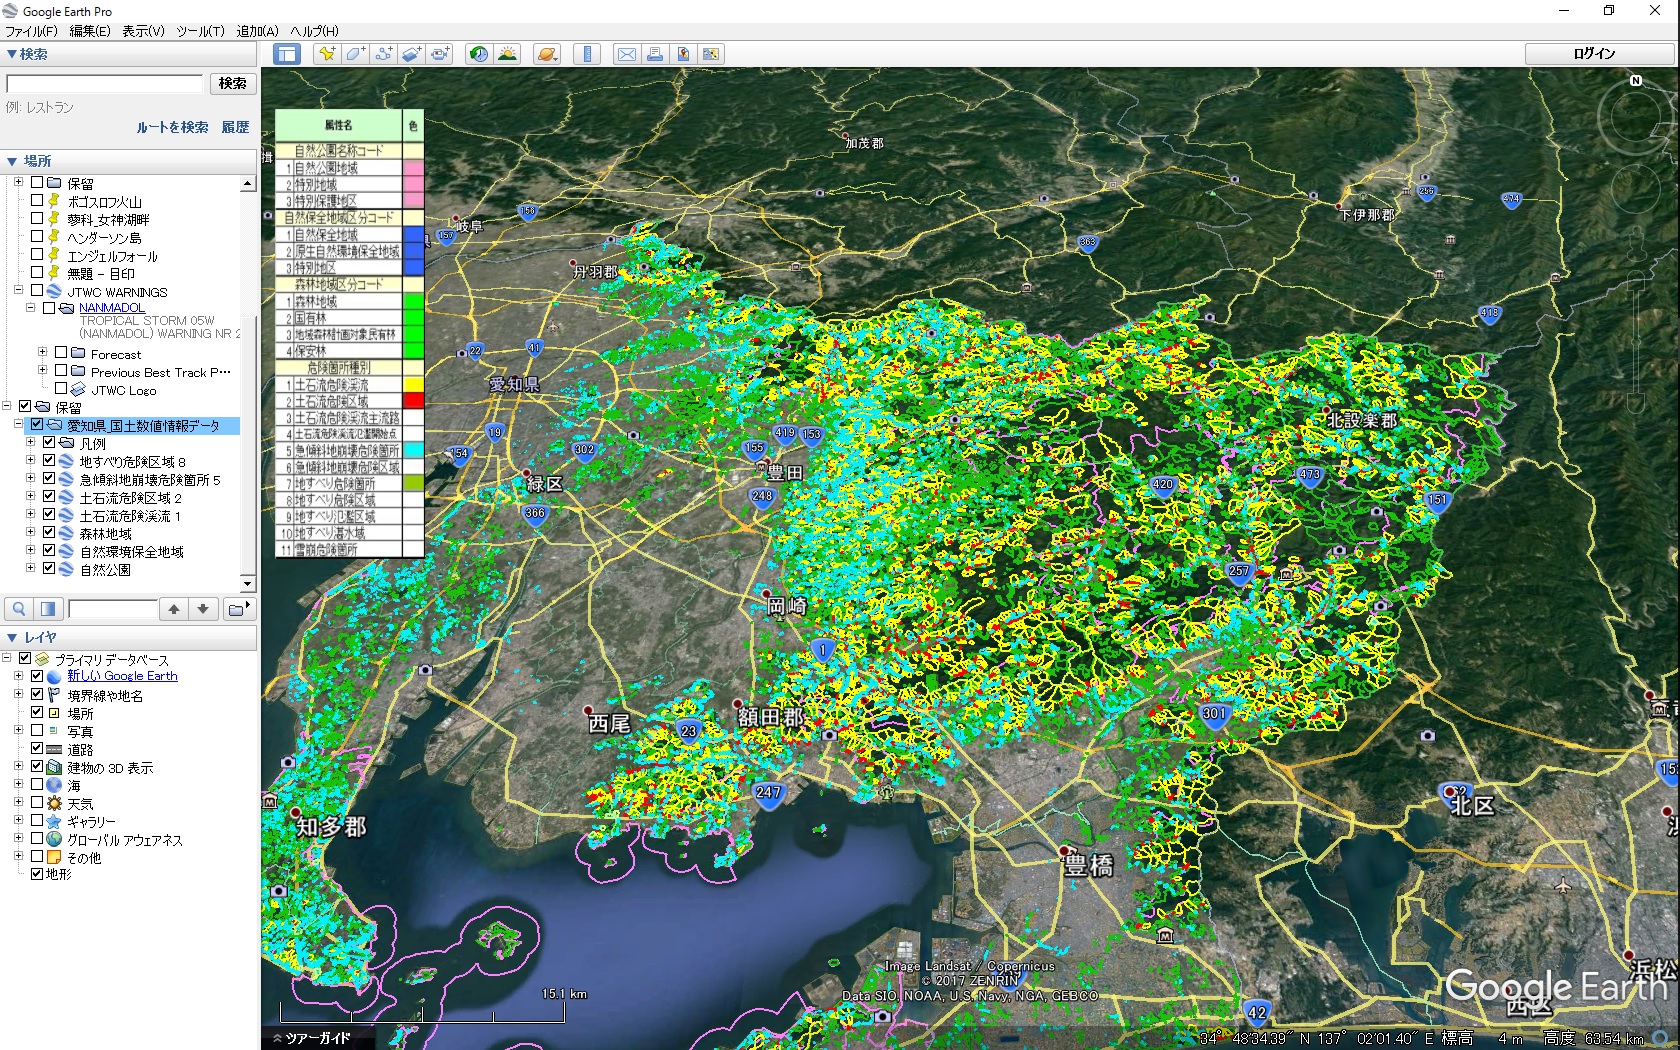Image resolution: width=1680 pixels, height=1050 pixels.
Task: Click the 履歴 link
Action: (235, 127)
